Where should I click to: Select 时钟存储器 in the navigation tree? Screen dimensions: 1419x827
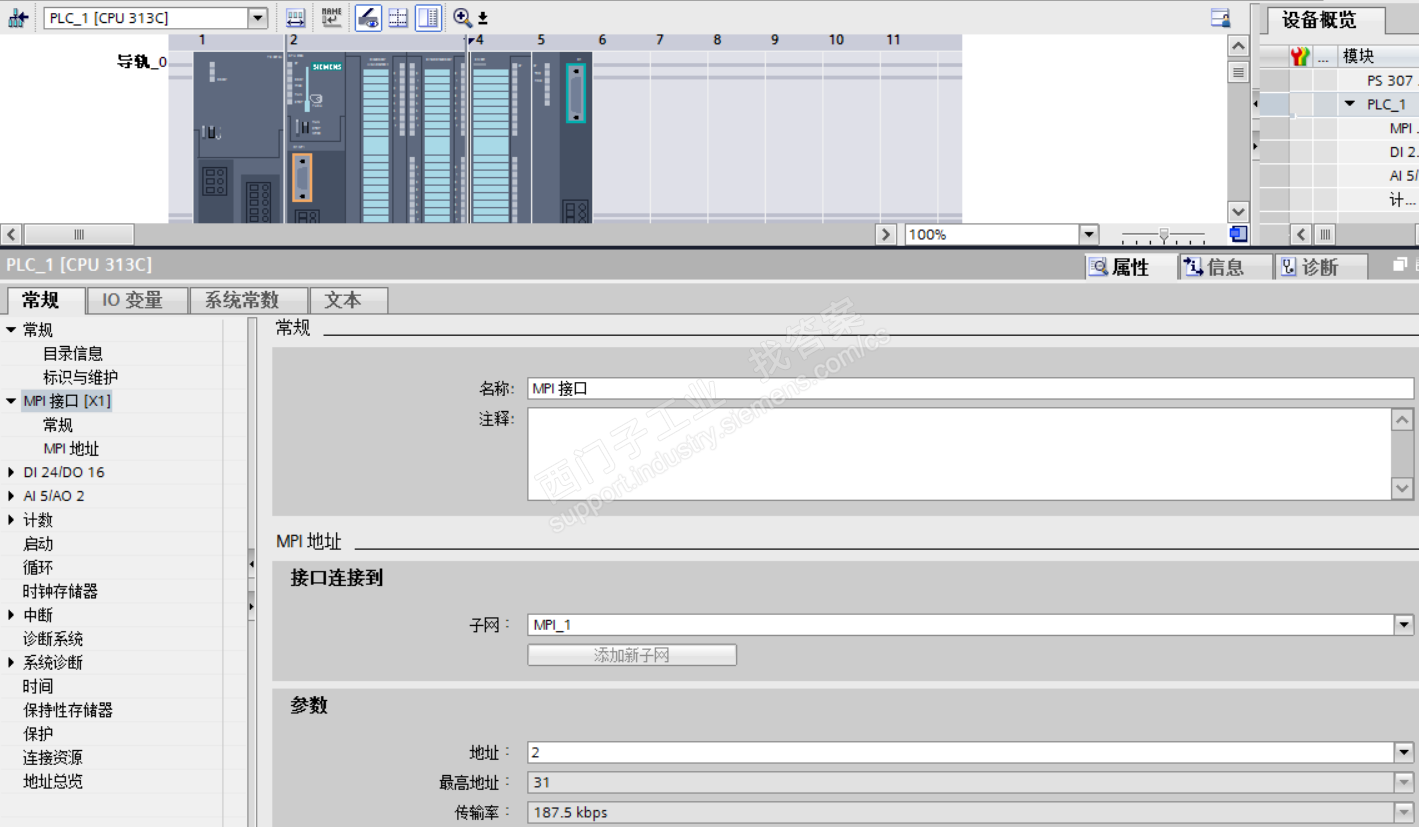pyautogui.click(x=60, y=591)
